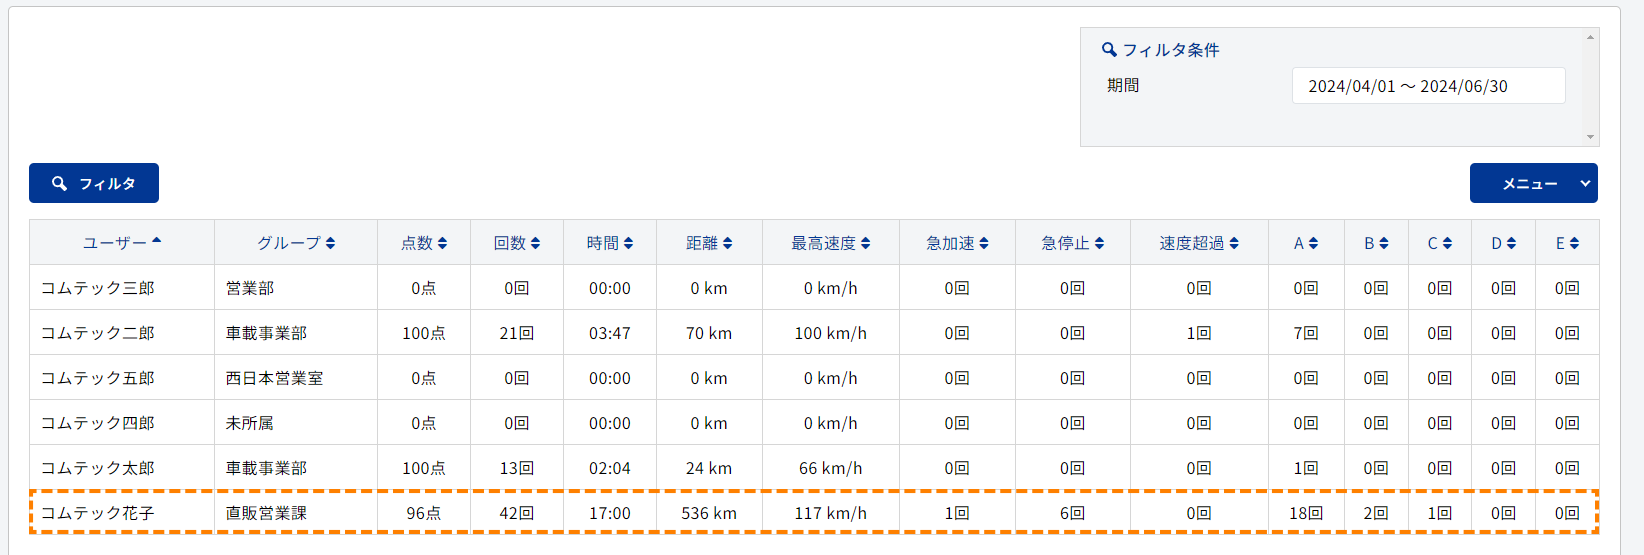1644x555 pixels.
Task: Click the blue フィルタ button
Action: (94, 183)
